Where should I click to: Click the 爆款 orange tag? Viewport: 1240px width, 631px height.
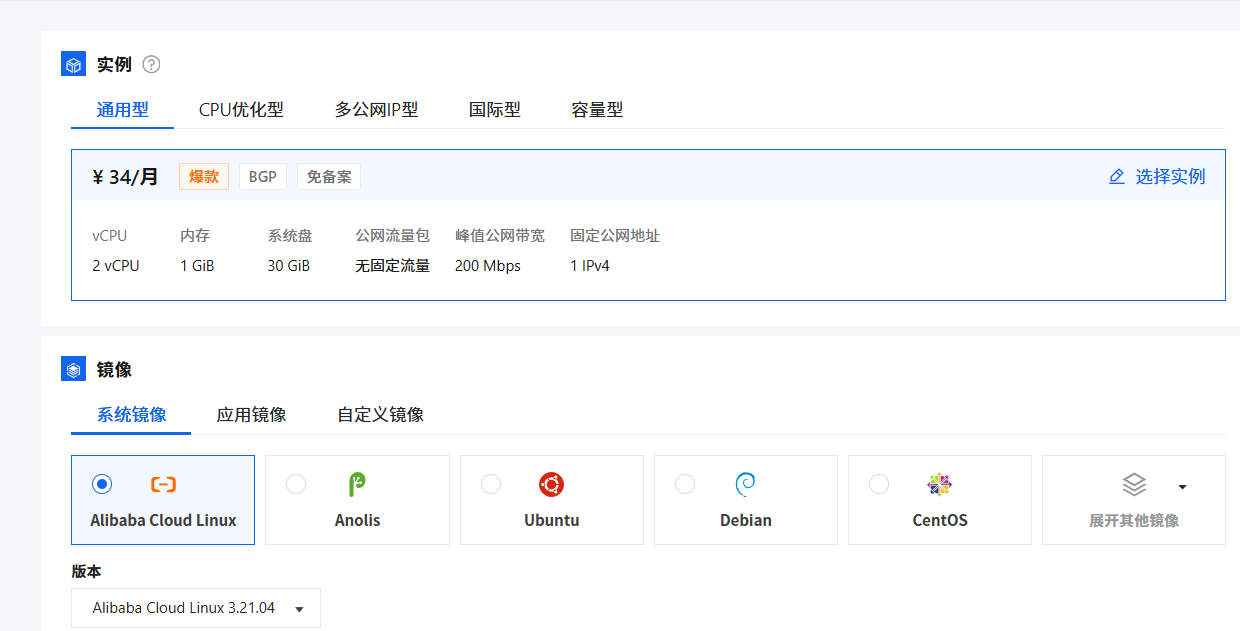204,177
